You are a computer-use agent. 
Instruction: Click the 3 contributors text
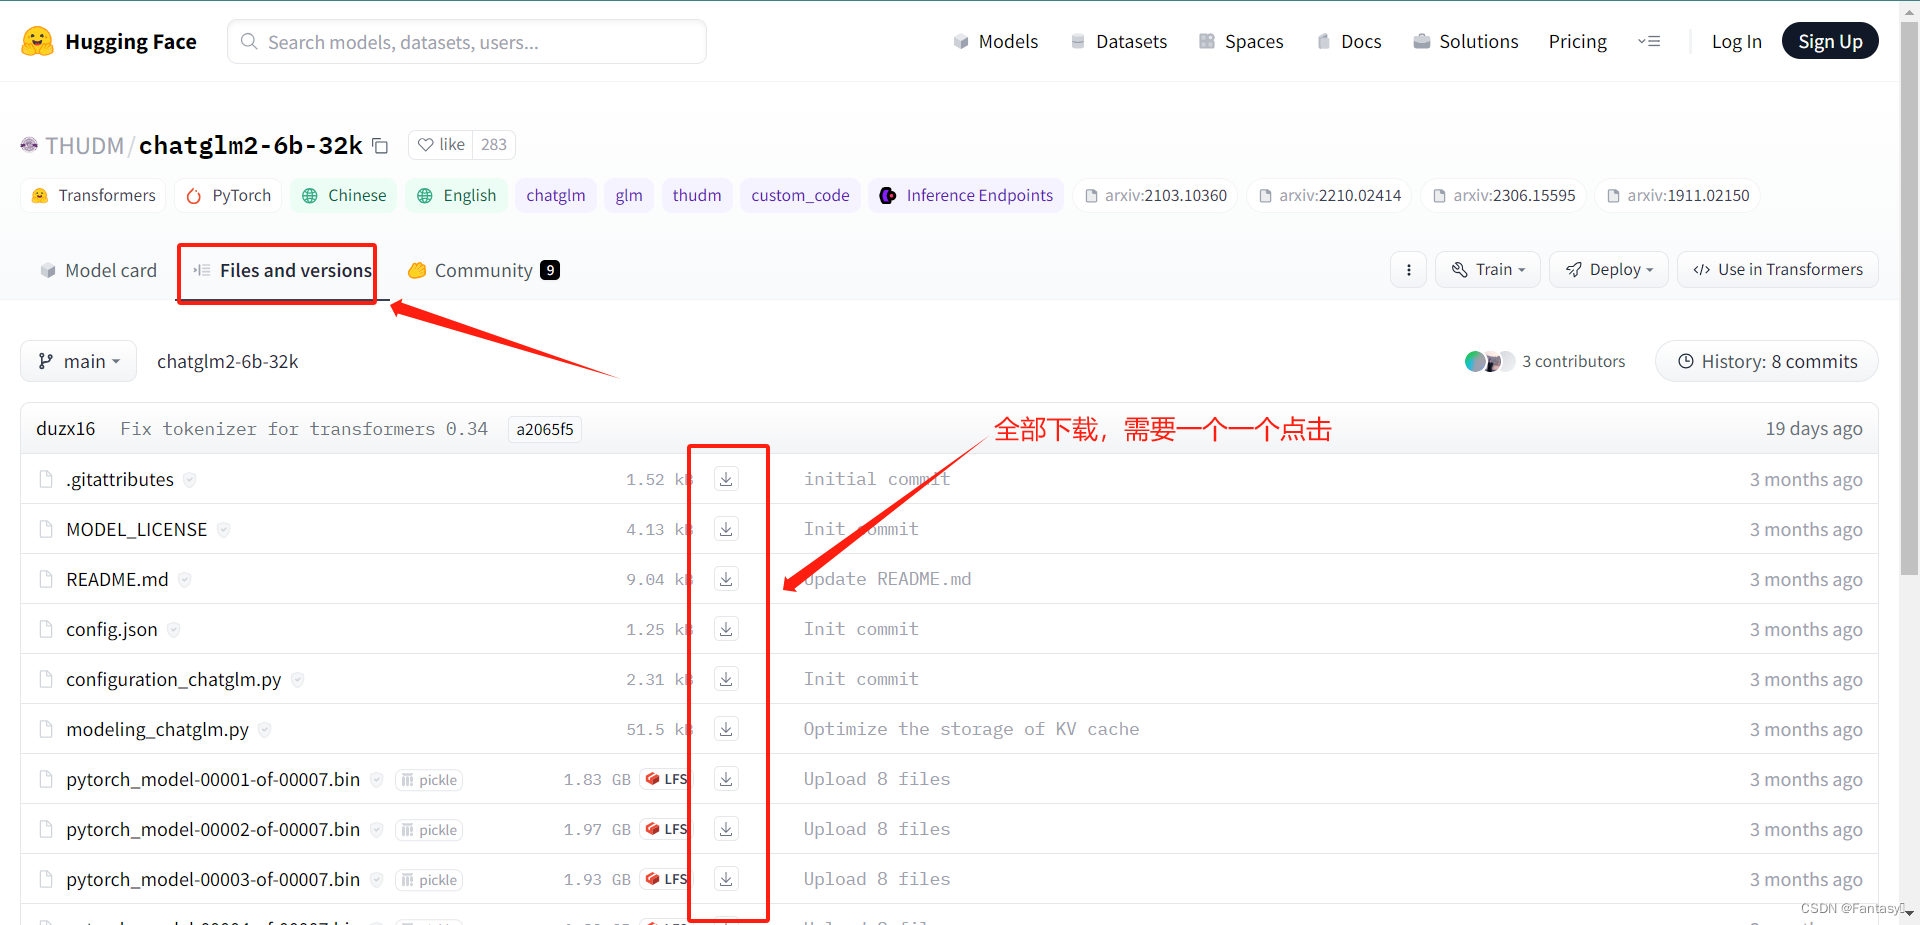tap(1573, 361)
